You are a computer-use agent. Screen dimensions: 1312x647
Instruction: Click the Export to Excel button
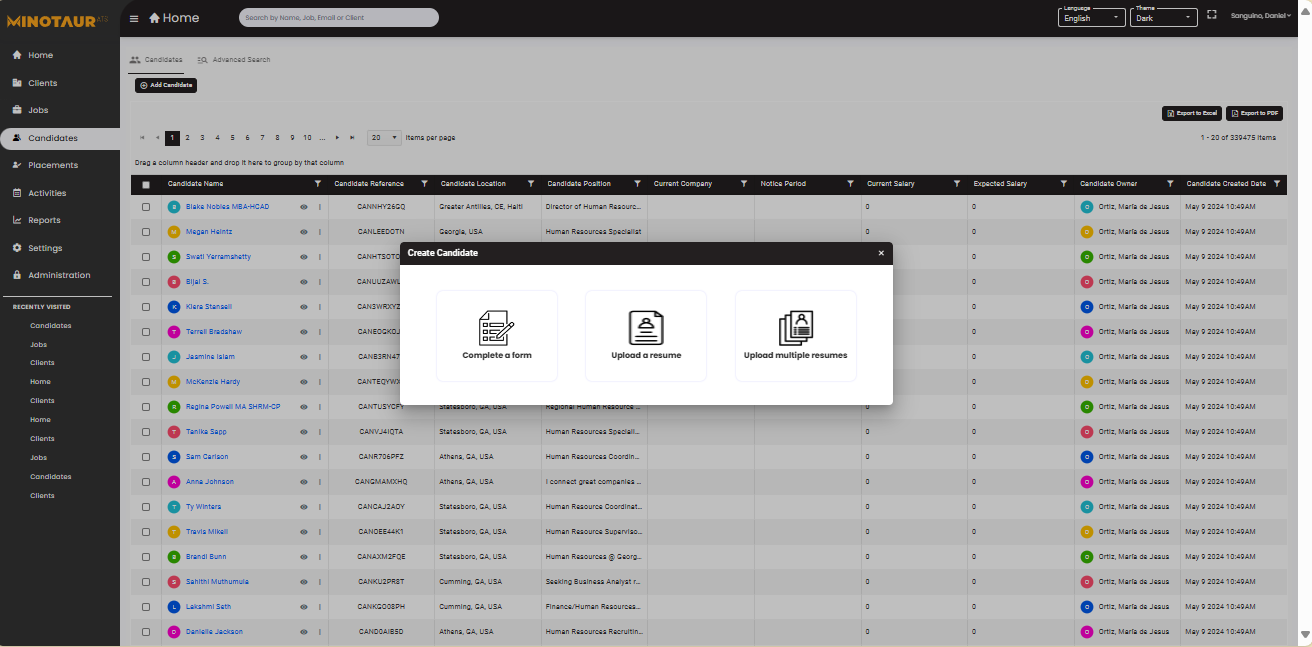point(1191,113)
